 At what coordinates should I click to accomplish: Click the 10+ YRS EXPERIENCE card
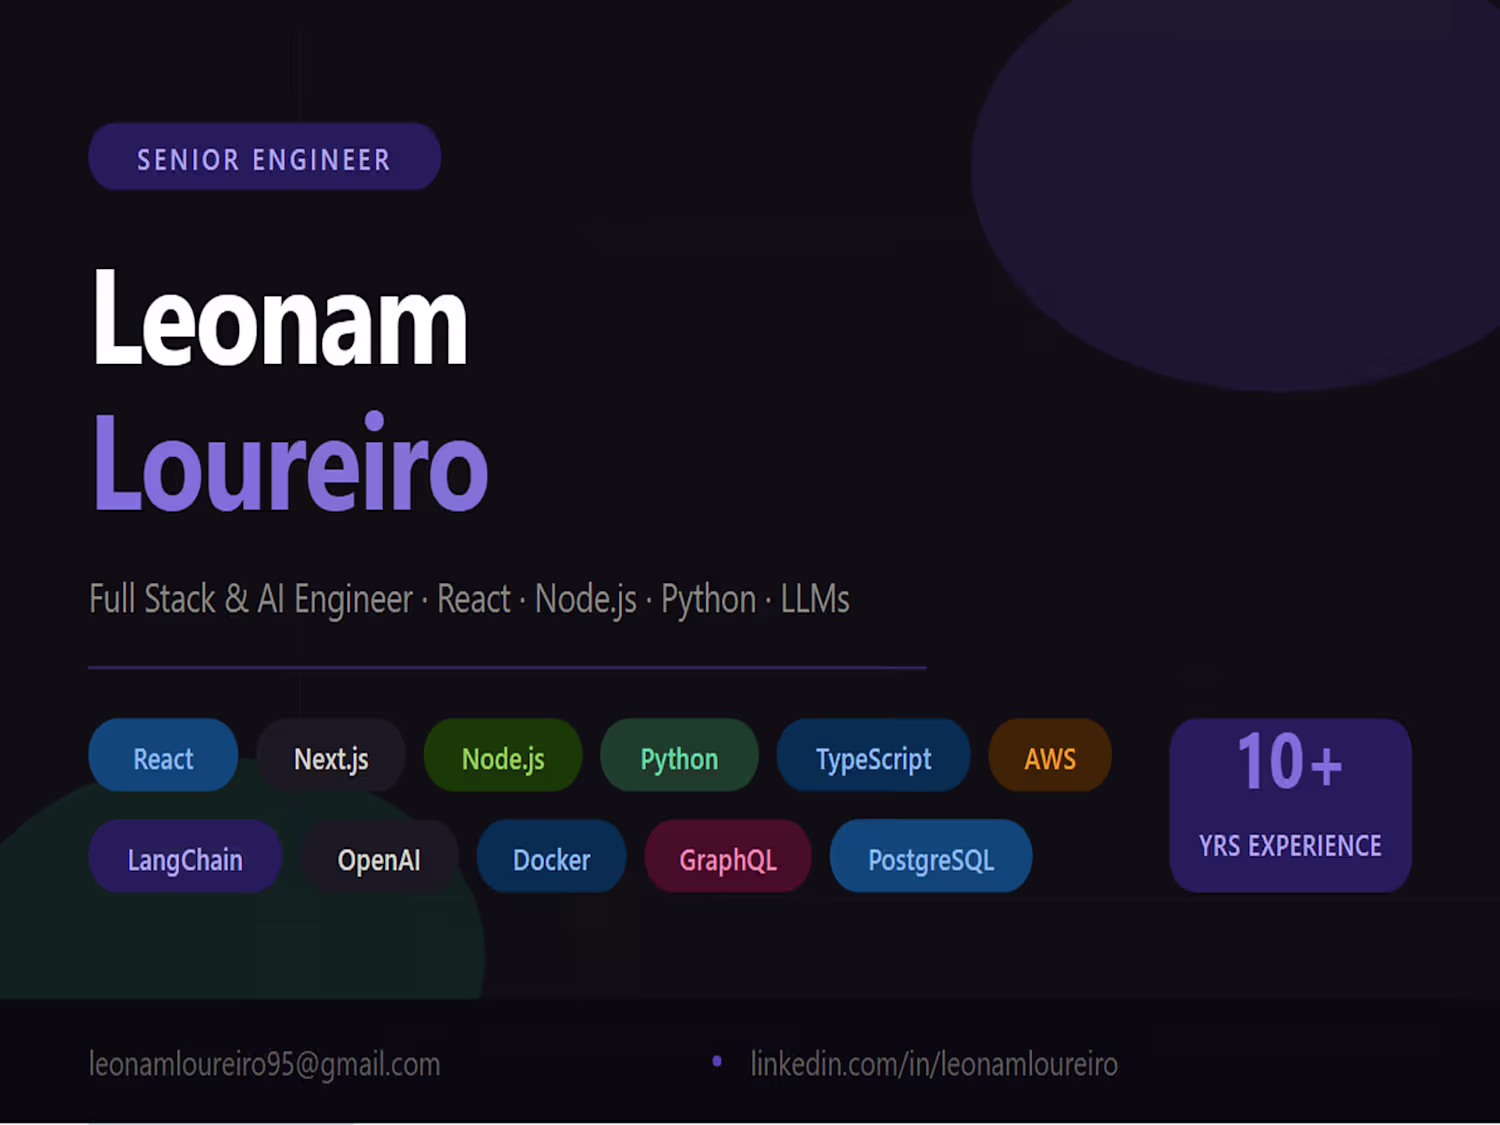coord(1290,805)
